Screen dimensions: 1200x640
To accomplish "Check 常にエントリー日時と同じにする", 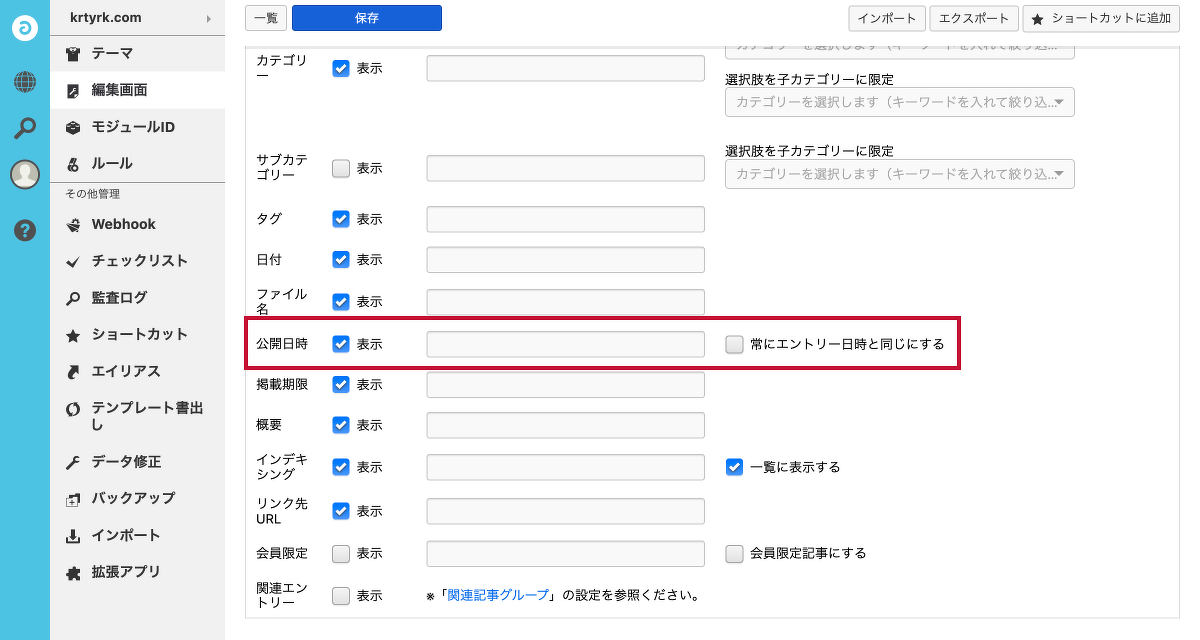I will coord(734,343).
